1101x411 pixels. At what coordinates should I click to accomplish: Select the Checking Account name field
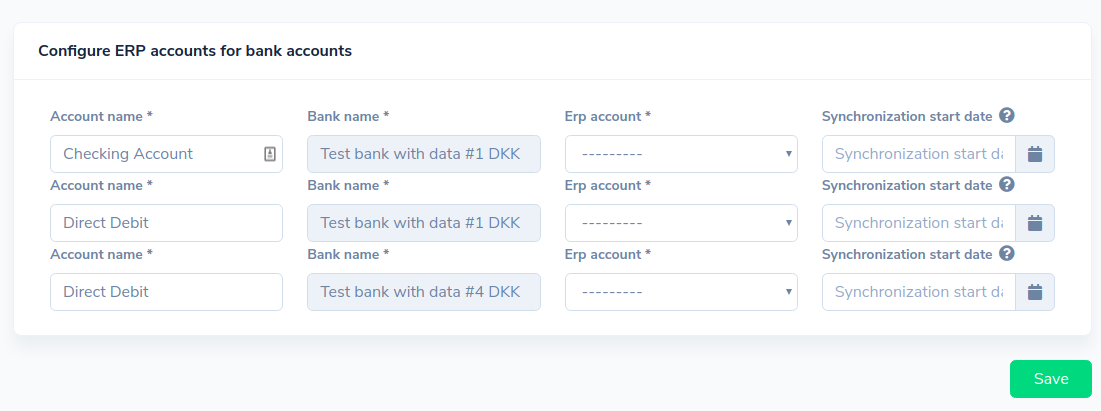coord(166,154)
